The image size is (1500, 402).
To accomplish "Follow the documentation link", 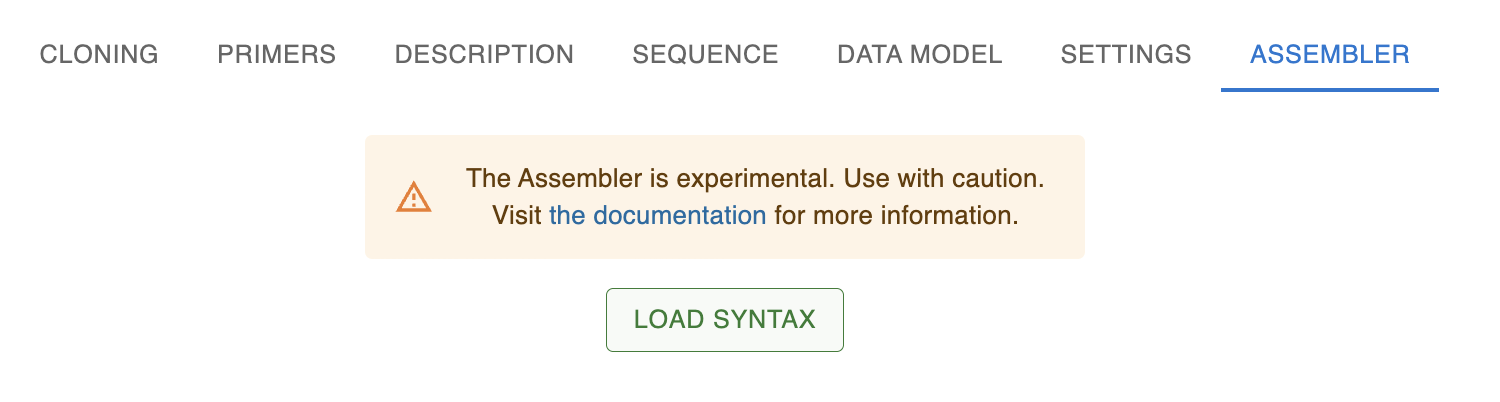I will tap(657, 215).
